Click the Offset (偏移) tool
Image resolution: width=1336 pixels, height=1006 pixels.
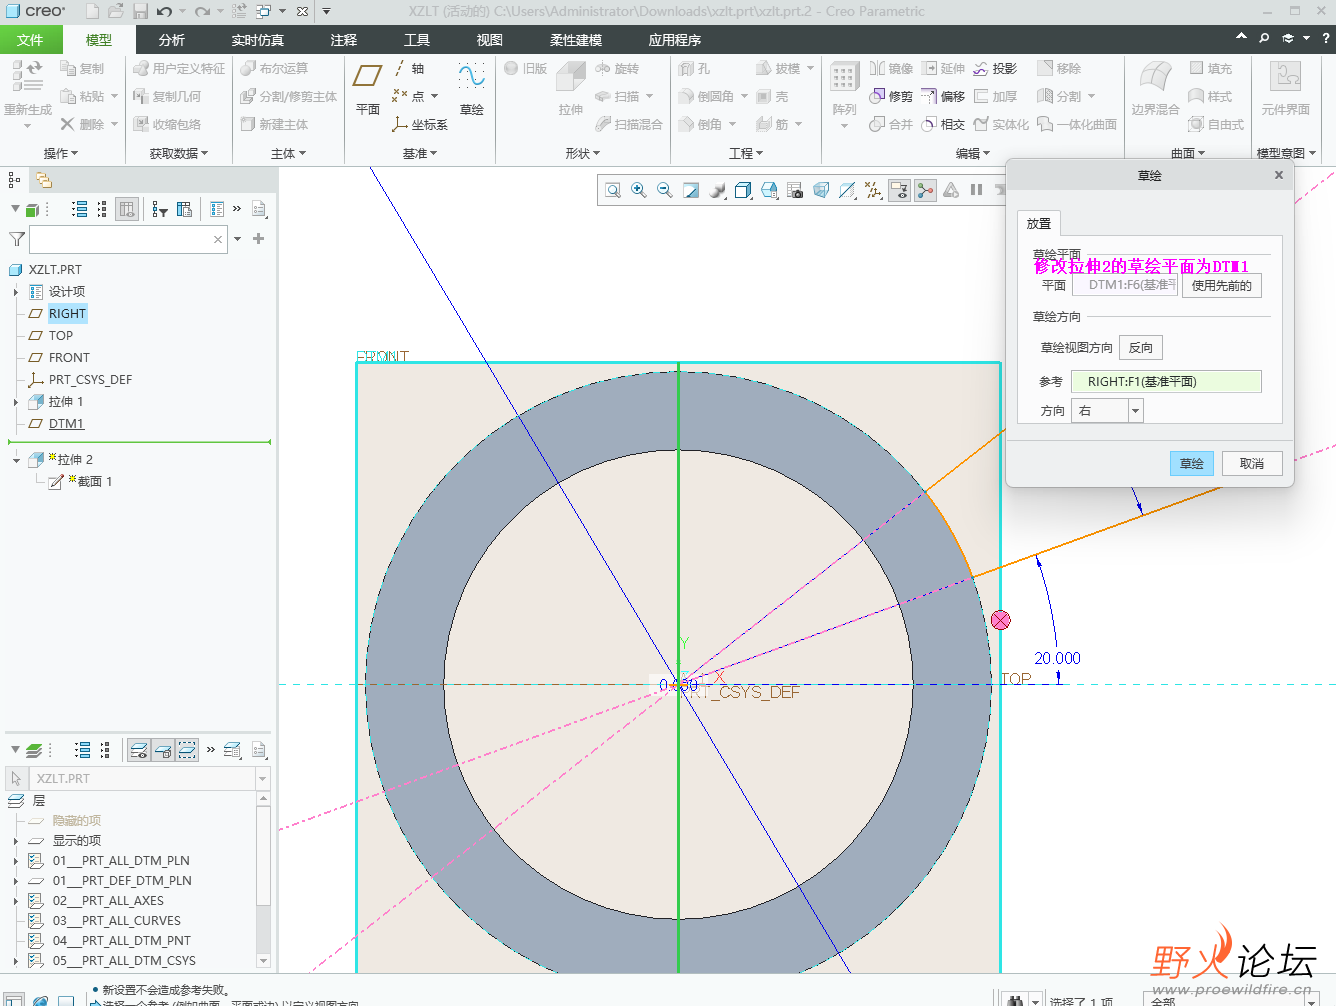pos(942,96)
